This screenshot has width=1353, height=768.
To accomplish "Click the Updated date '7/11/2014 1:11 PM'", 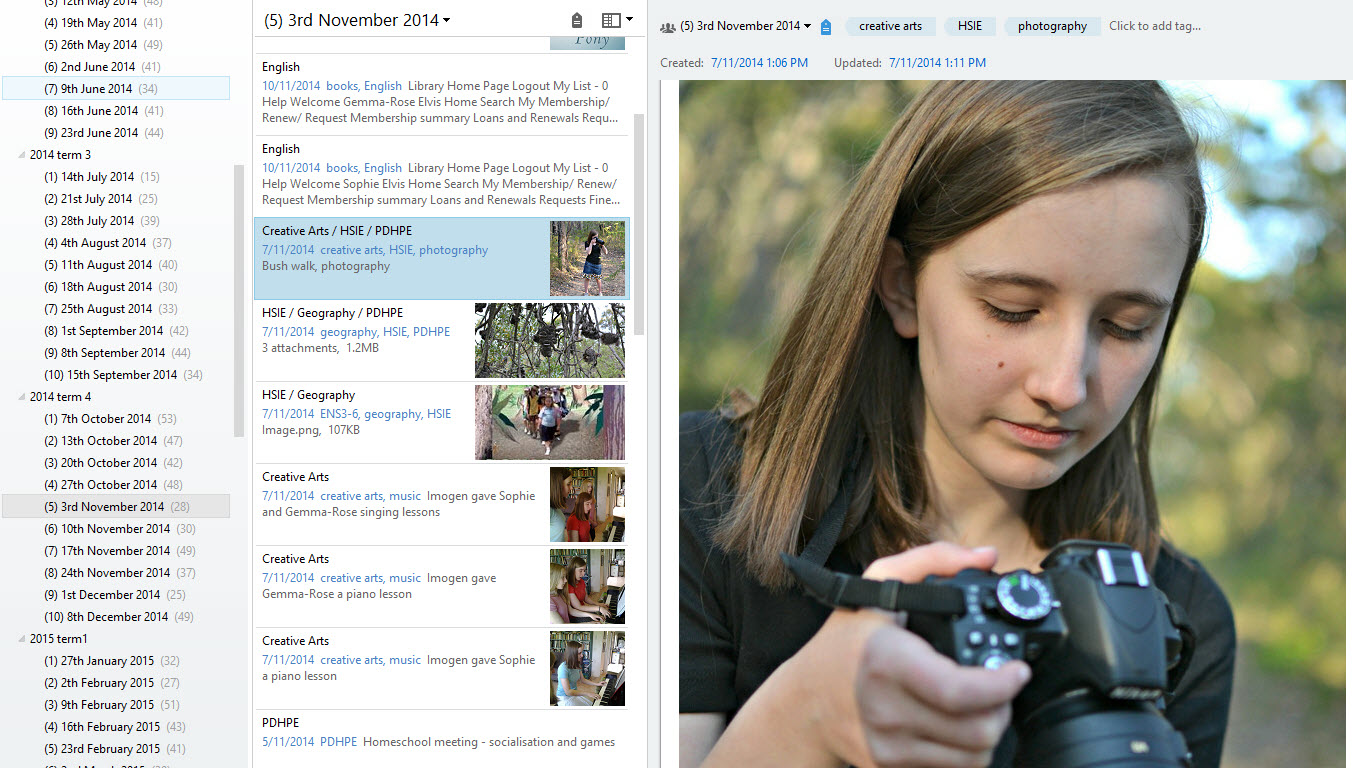I will point(937,63).
